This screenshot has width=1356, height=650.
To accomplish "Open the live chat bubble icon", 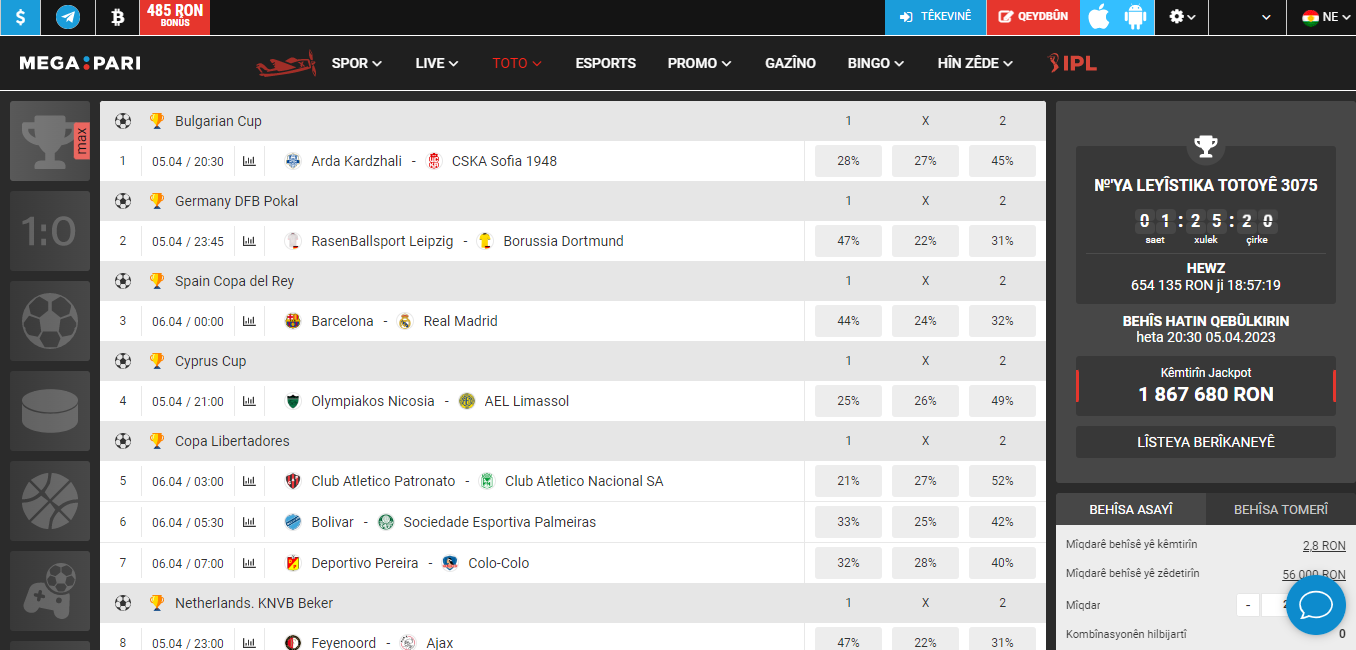I will point(1315,605).
